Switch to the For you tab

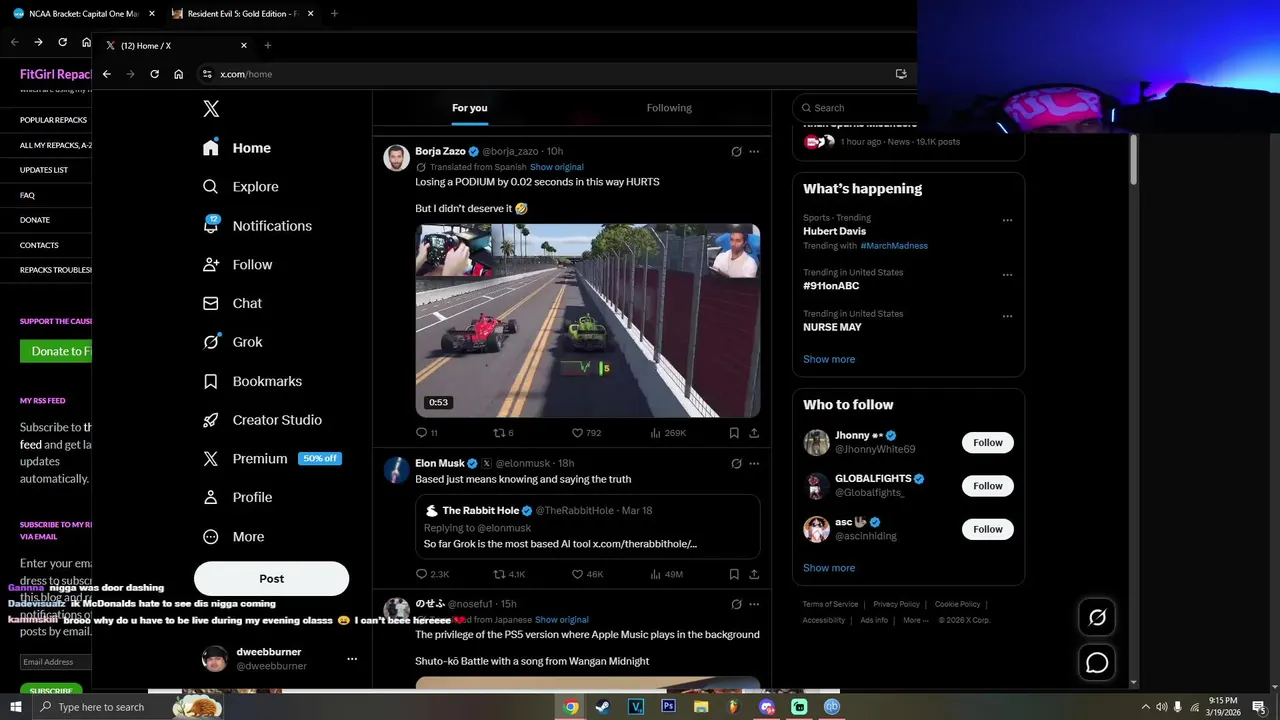469,108
